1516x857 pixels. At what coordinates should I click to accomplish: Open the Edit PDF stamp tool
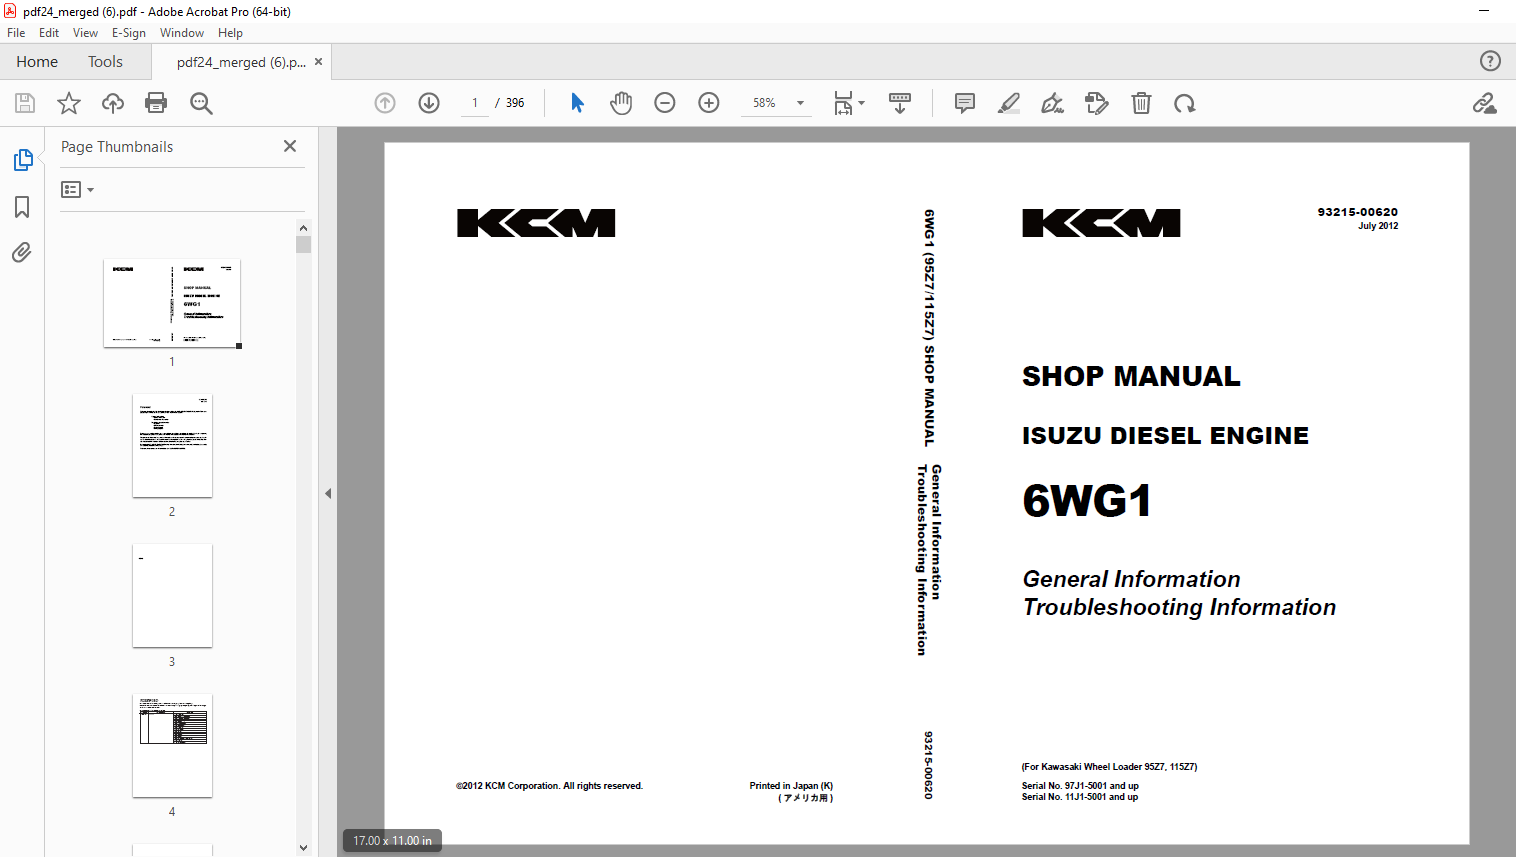[x=1097, y=103]
